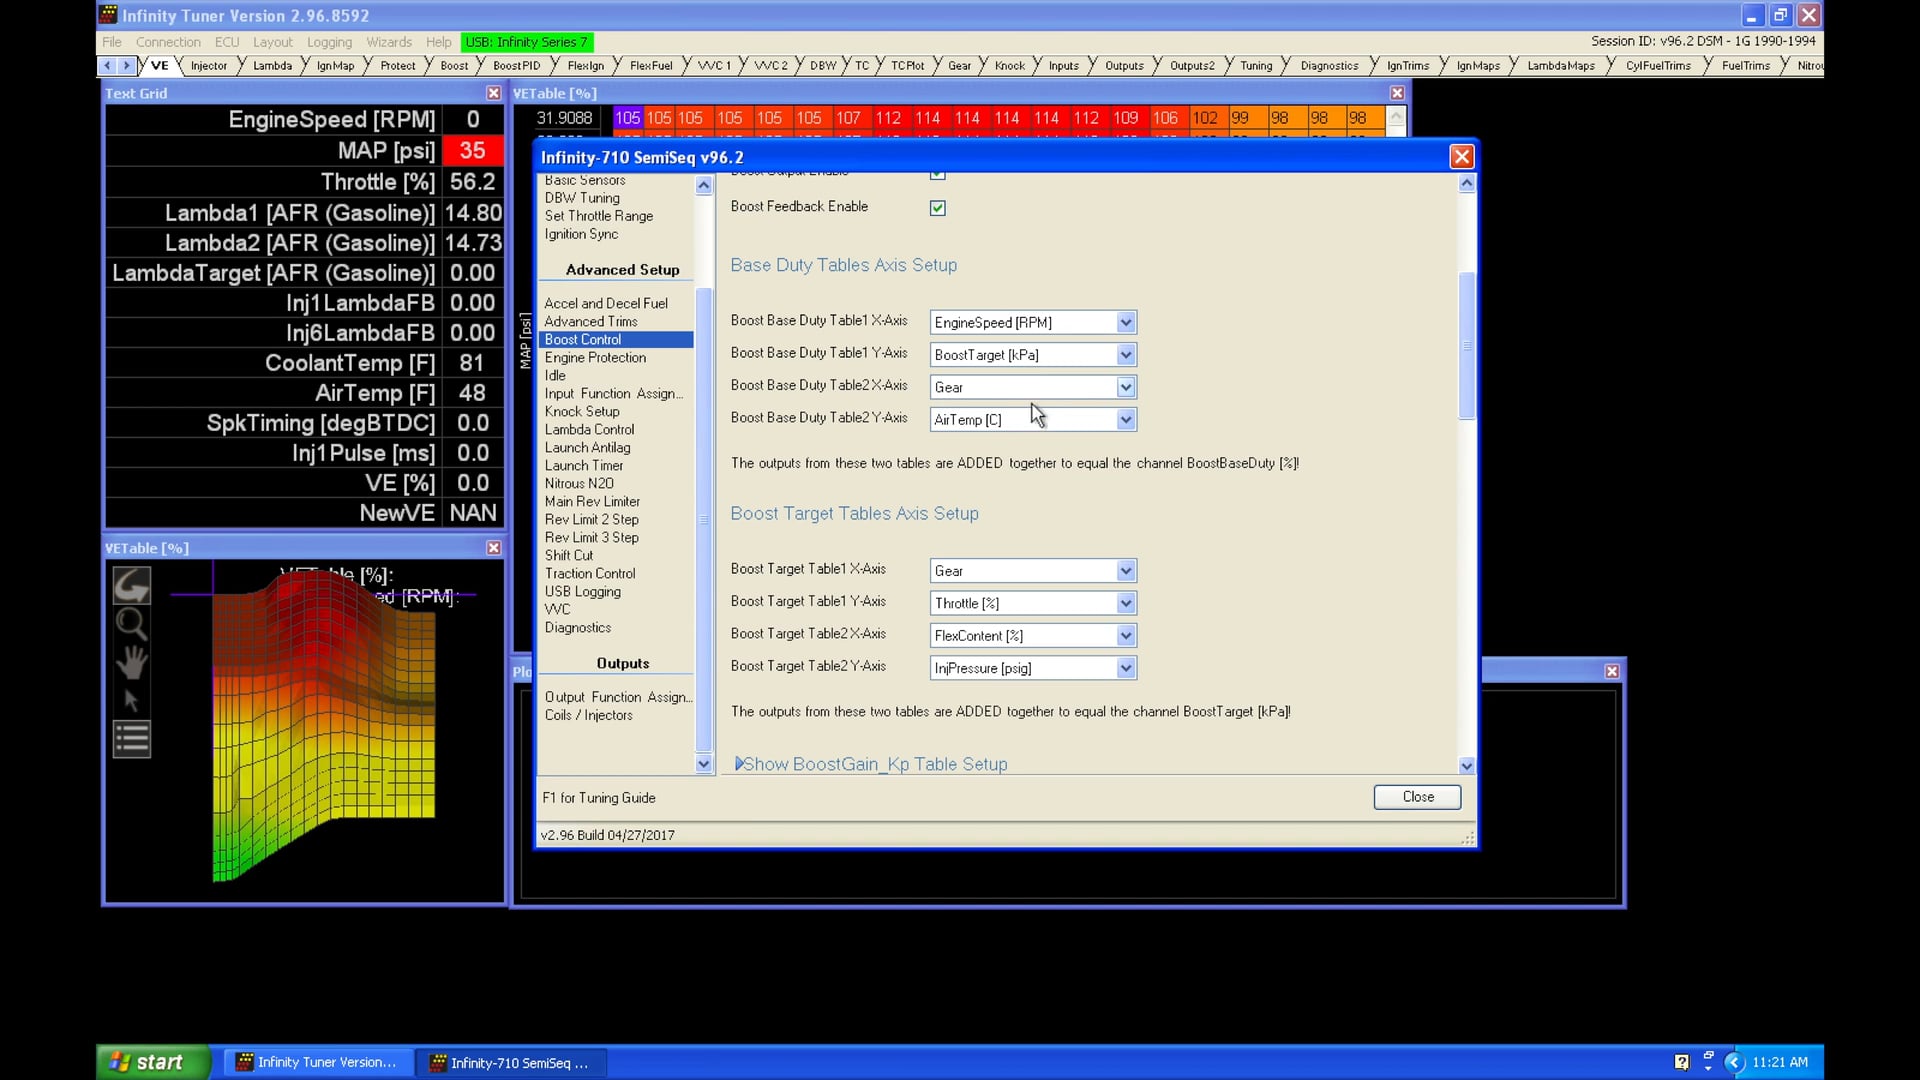Click the Windows Start button
The width and height of the screenshot is (1920, 1080).
click(x=150, y=1062)
